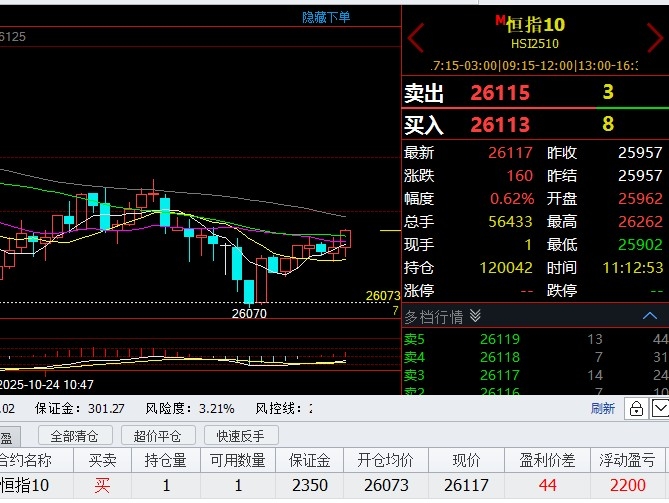Click the 幅度 value 0.62%
Viewport: 669px width, 503px height.
click(512, 199)
